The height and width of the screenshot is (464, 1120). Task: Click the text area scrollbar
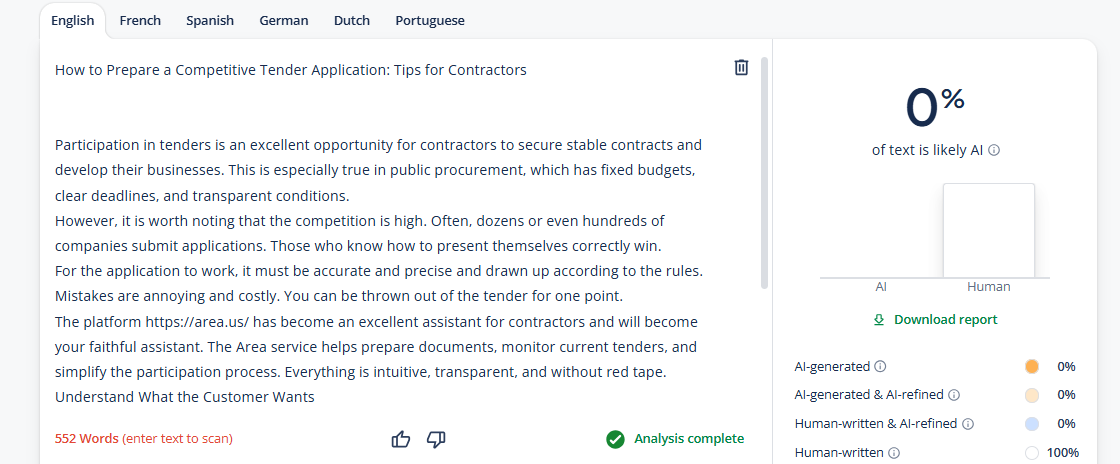point(764,173)
